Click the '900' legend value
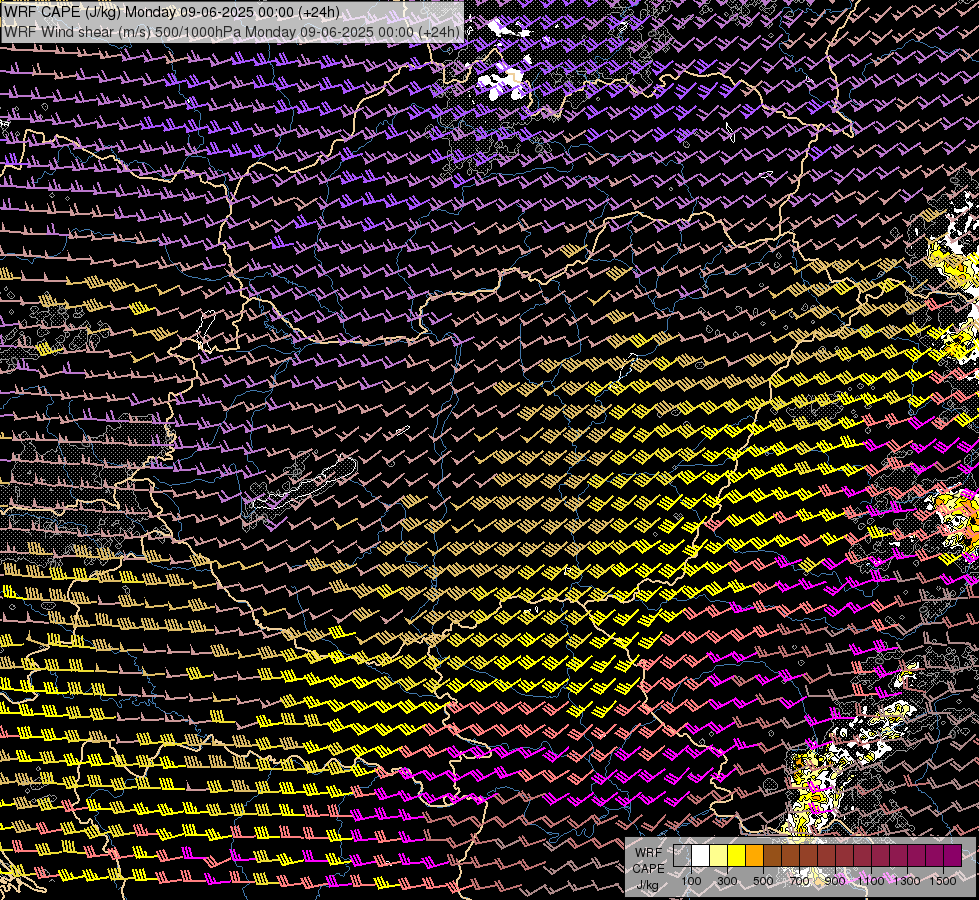This screenshot has height=900, width=979. click(835, 881)
